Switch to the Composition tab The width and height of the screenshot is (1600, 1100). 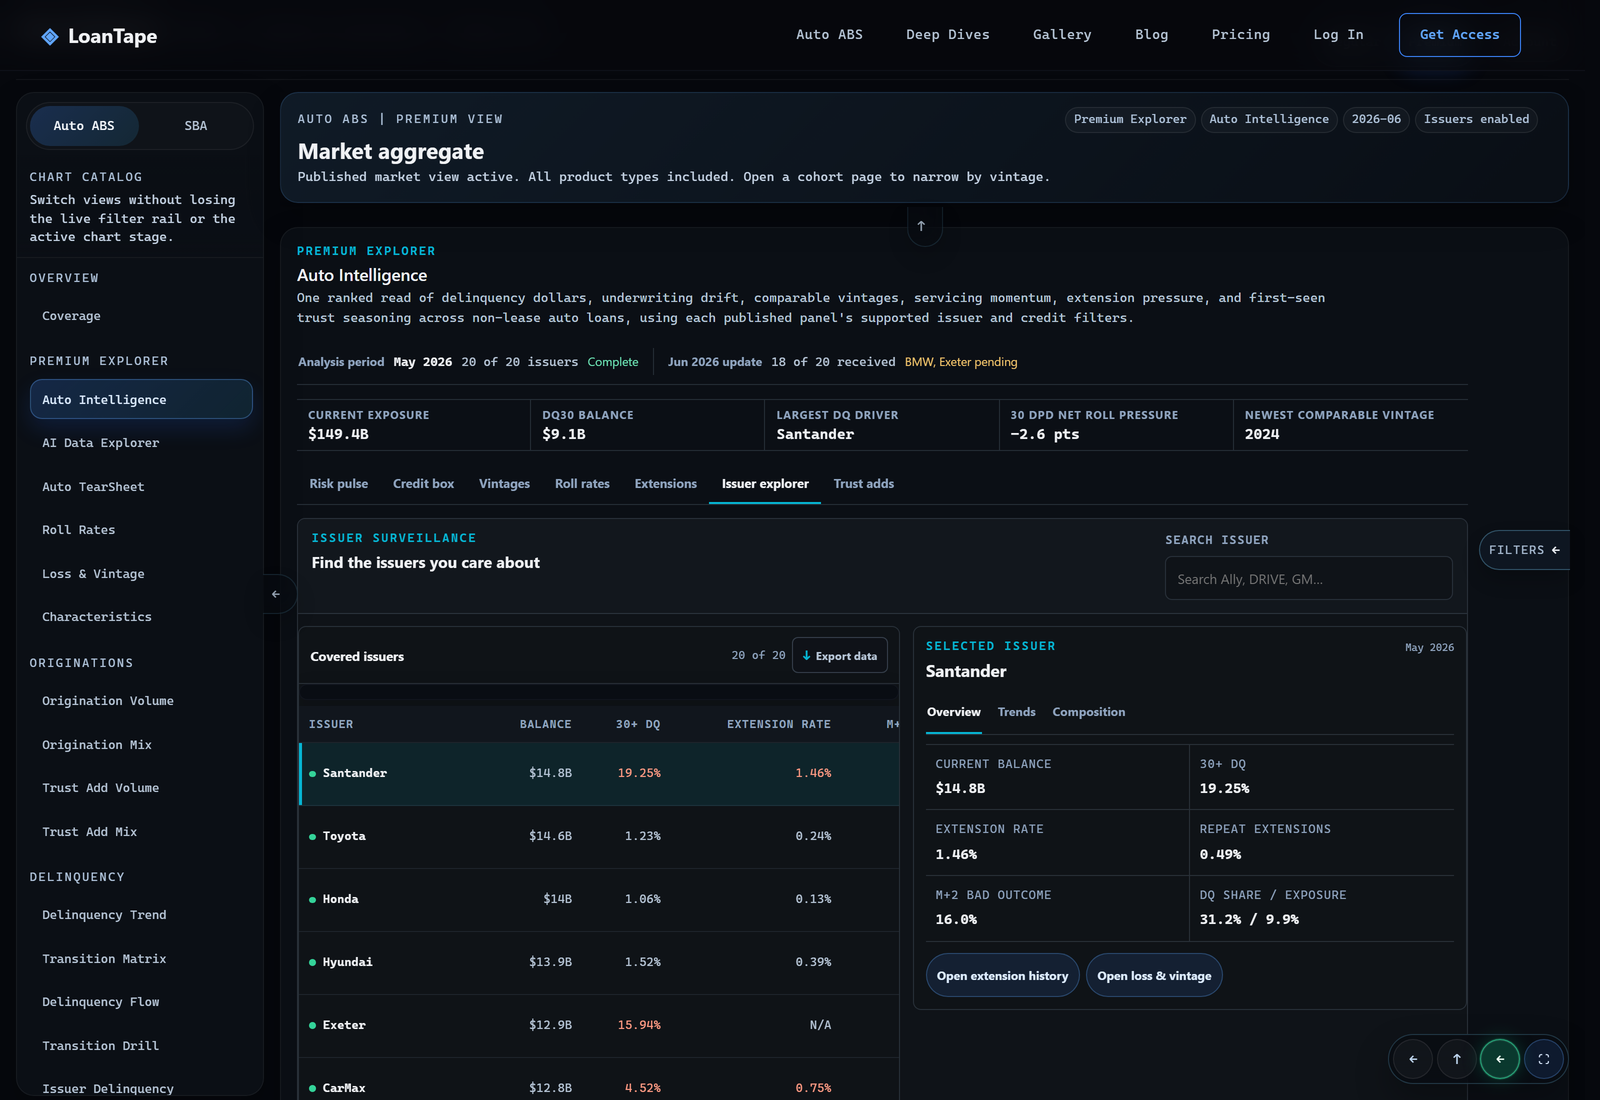click(x=1088, y=712)
